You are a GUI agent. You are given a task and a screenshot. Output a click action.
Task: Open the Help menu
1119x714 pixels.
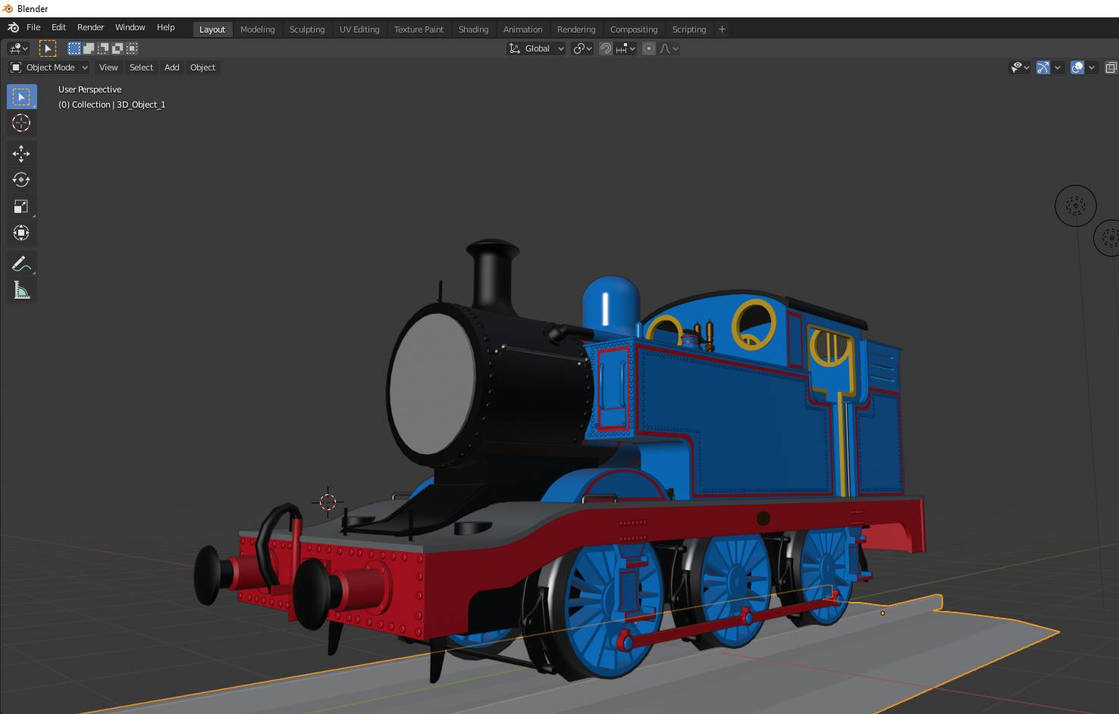point(166,27)
